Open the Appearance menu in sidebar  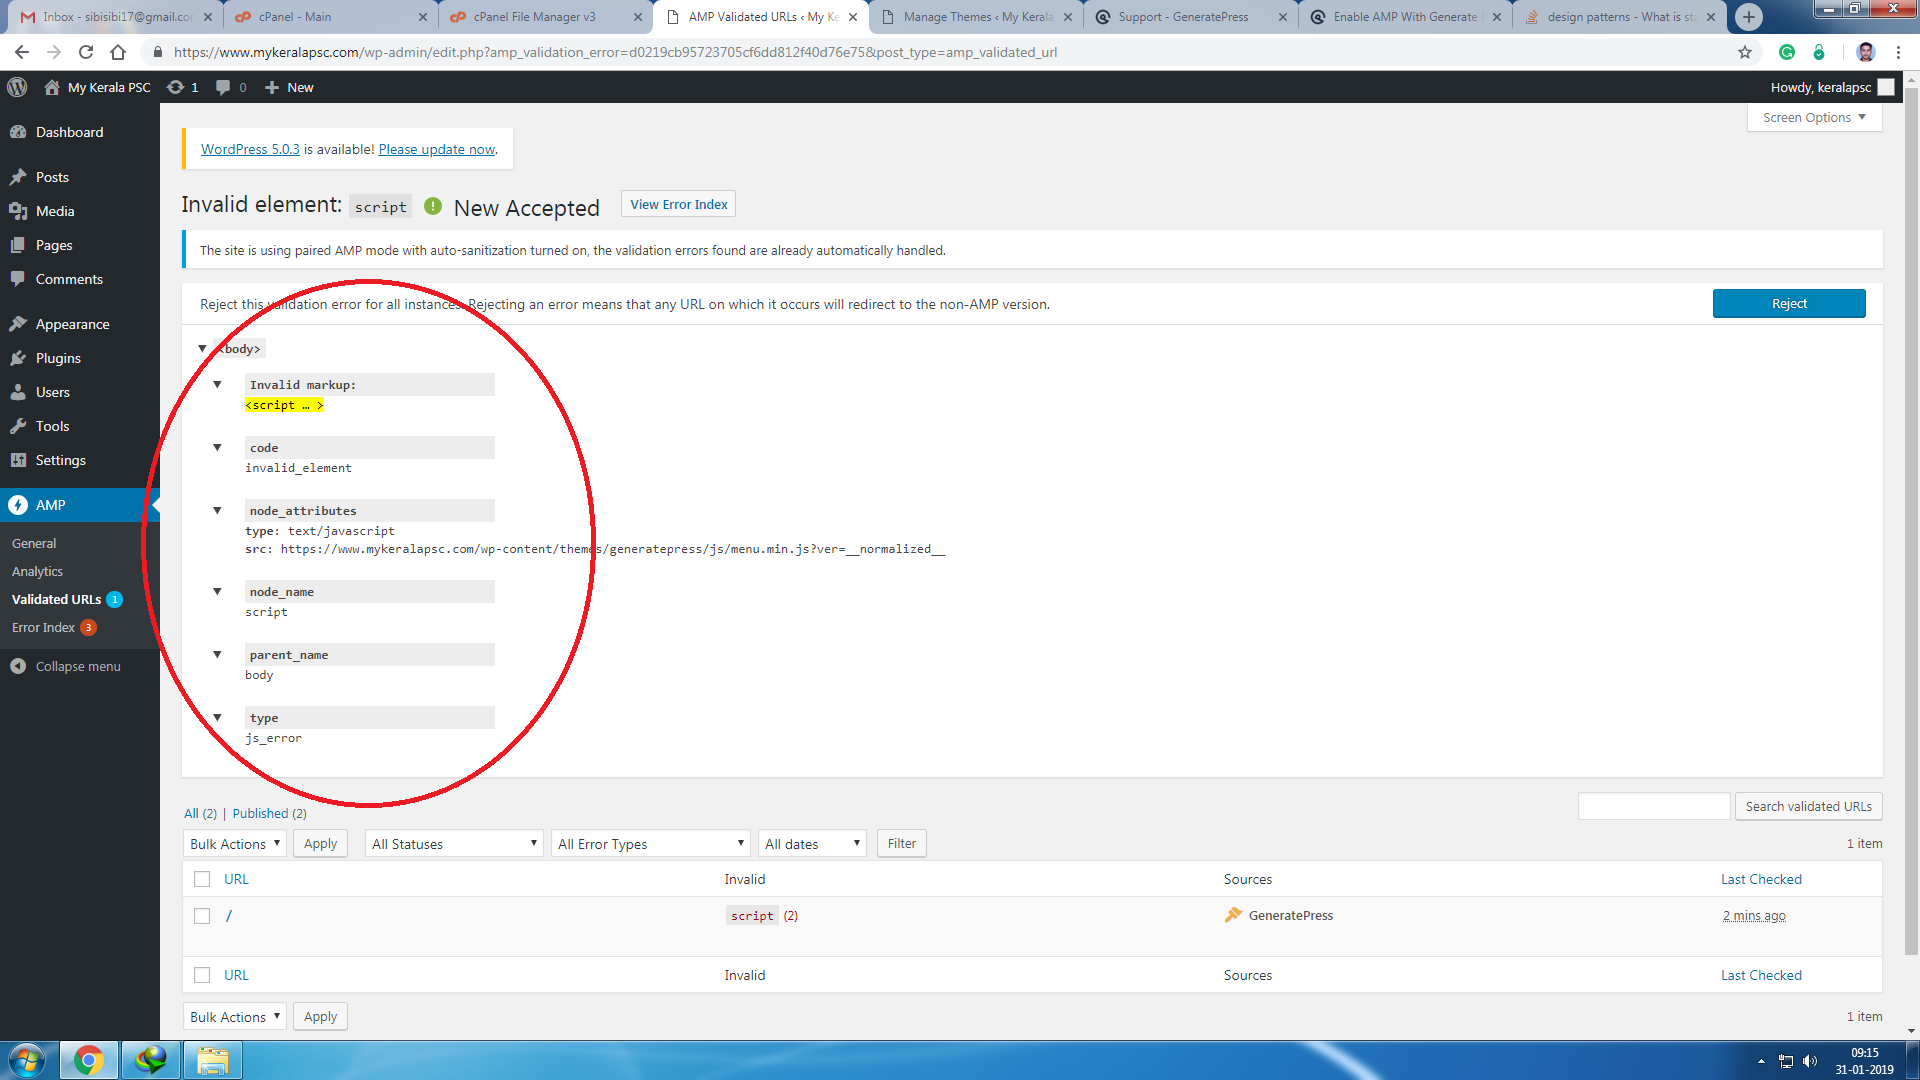point(72,324)
